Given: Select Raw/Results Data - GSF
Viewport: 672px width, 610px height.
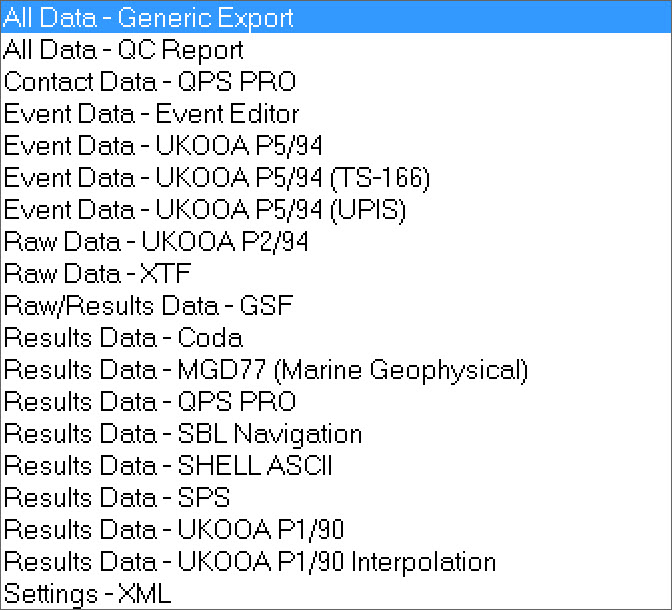Looking at the screenshot, I should [x=149, y=306].
